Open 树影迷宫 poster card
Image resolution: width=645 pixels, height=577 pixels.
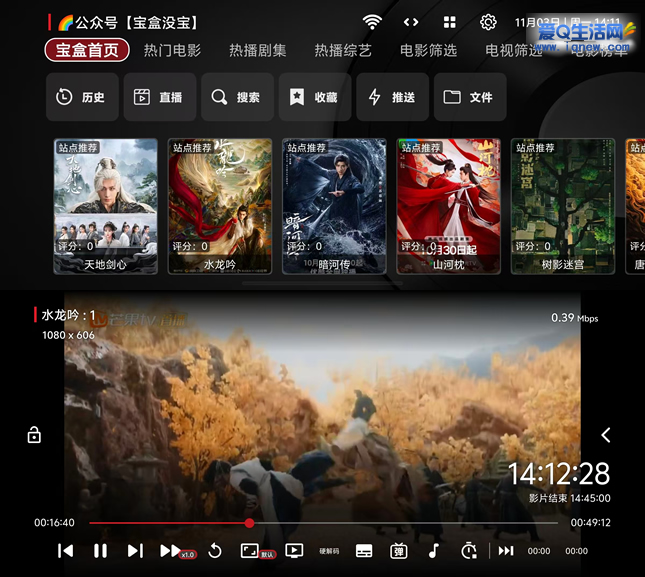[563, 206]
